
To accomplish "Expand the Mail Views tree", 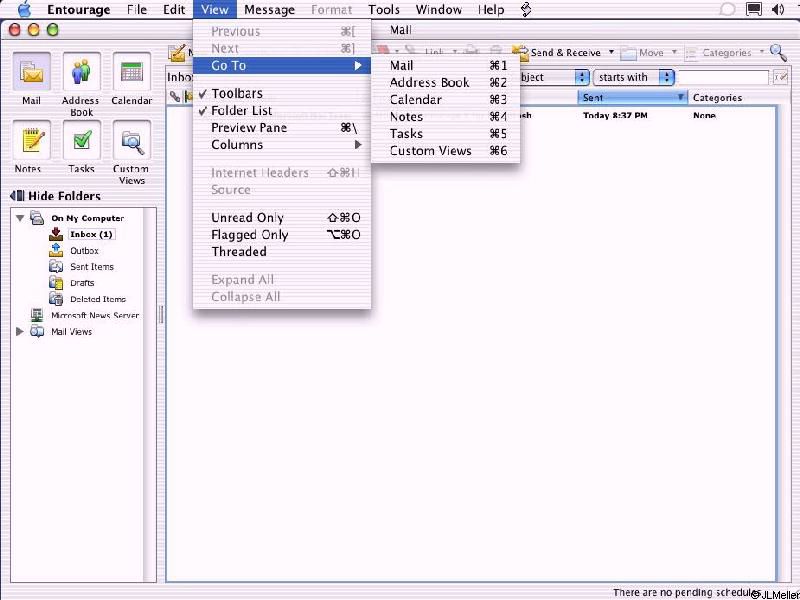I will [x=19, y=332].
